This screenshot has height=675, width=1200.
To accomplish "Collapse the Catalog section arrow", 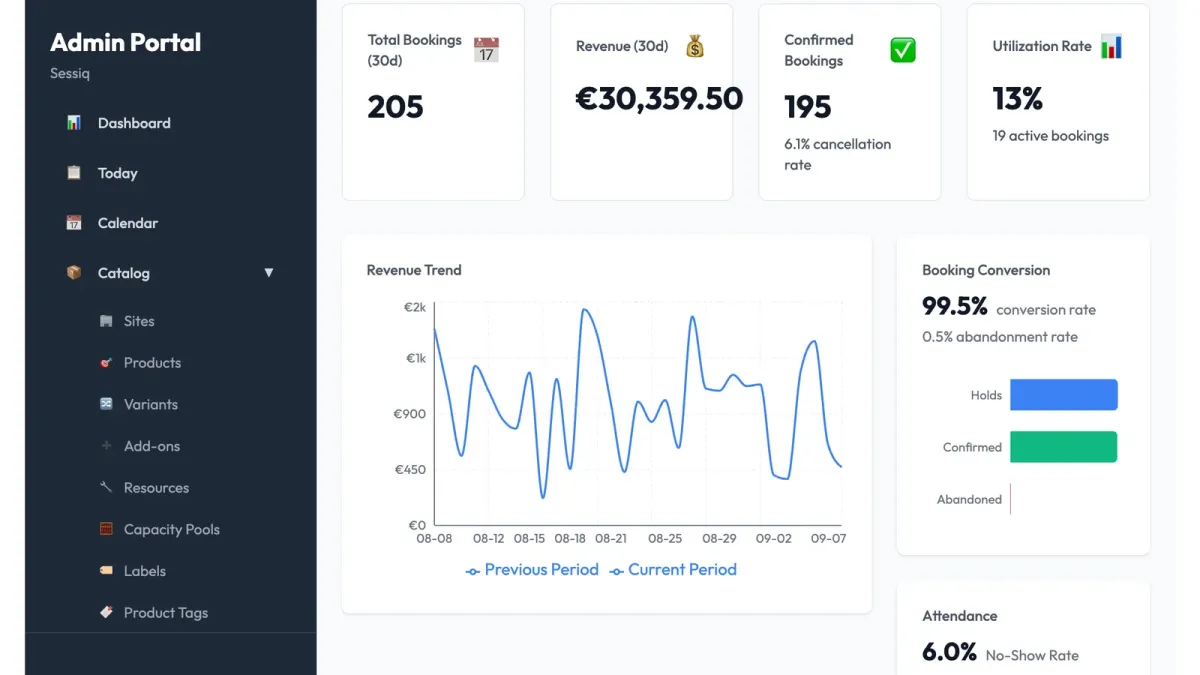I will [268, 273].
